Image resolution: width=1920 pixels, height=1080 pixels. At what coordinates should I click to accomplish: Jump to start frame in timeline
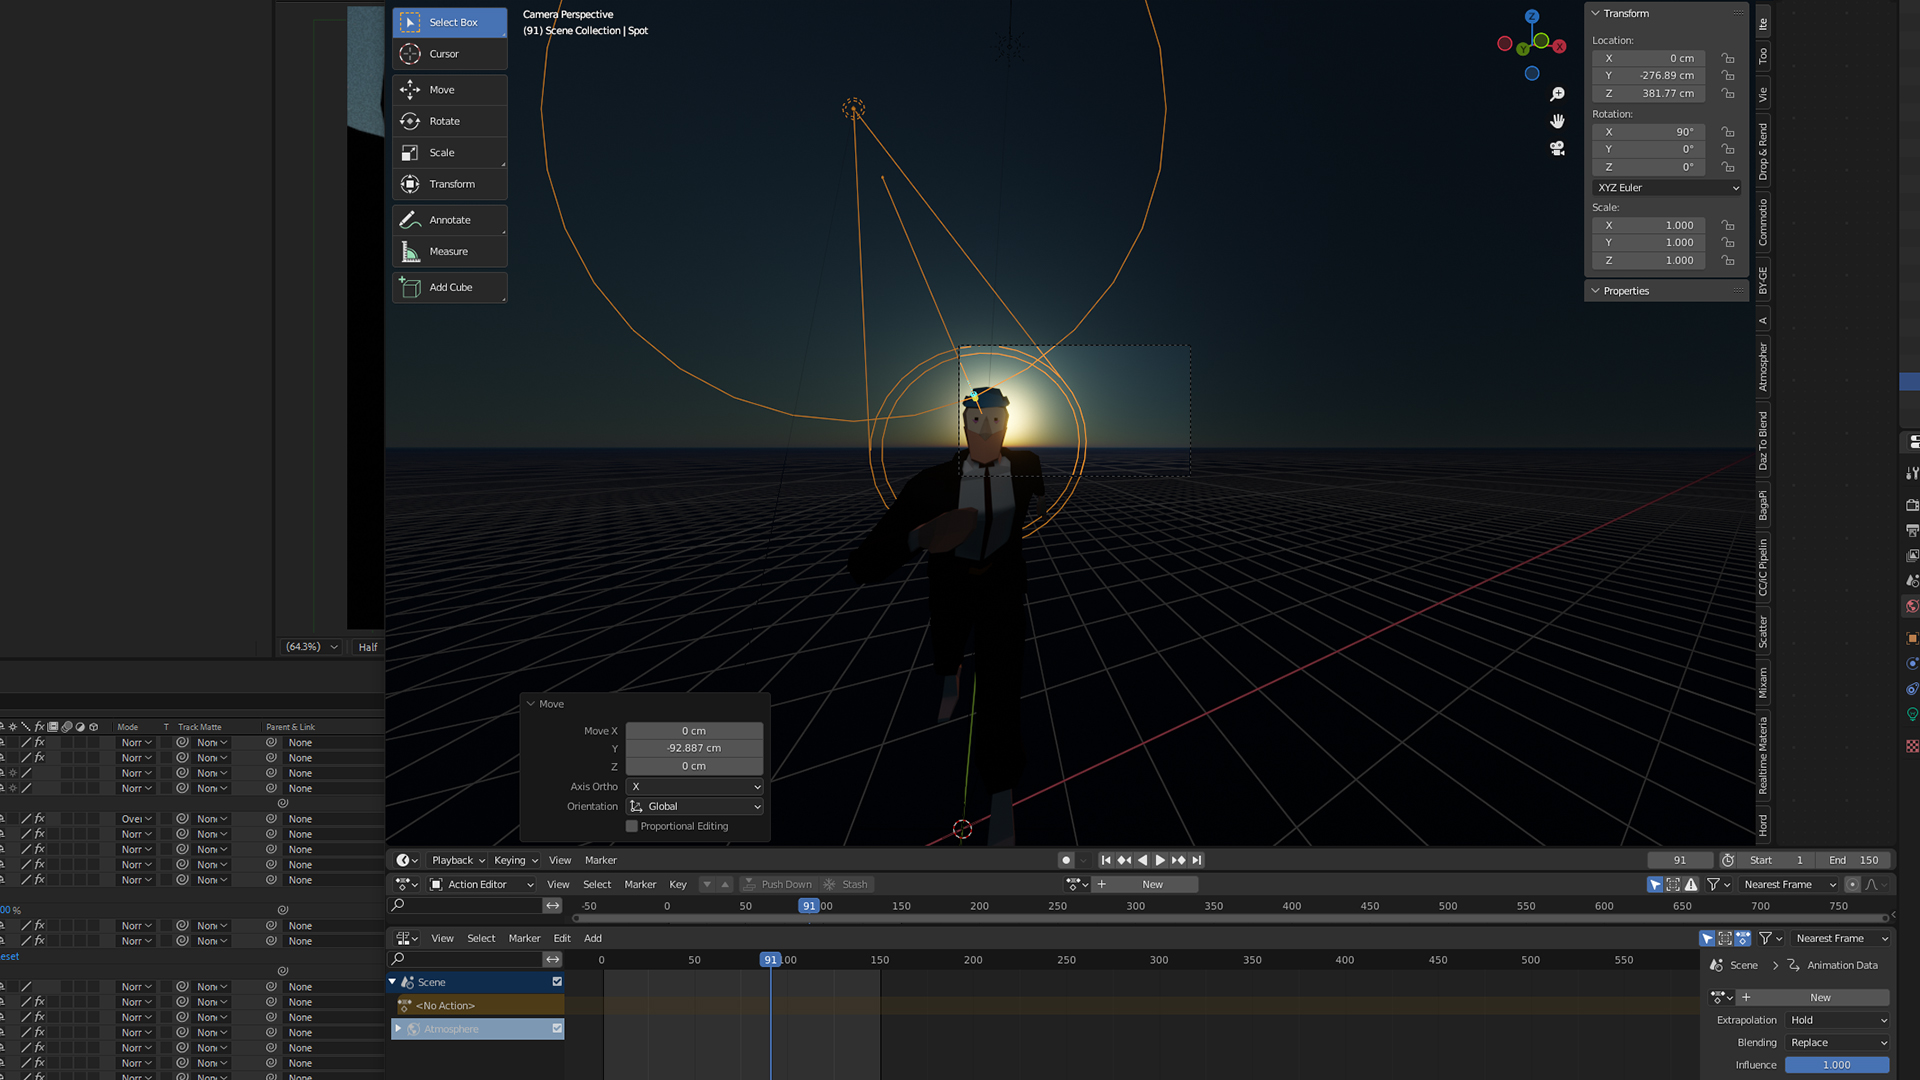click(1106, 860)
